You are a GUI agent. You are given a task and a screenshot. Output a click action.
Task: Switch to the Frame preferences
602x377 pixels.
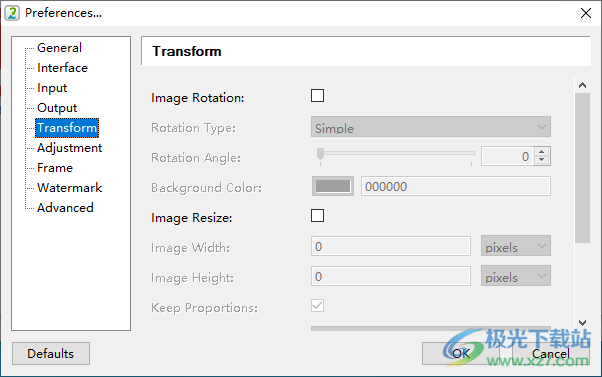[55, 168]
